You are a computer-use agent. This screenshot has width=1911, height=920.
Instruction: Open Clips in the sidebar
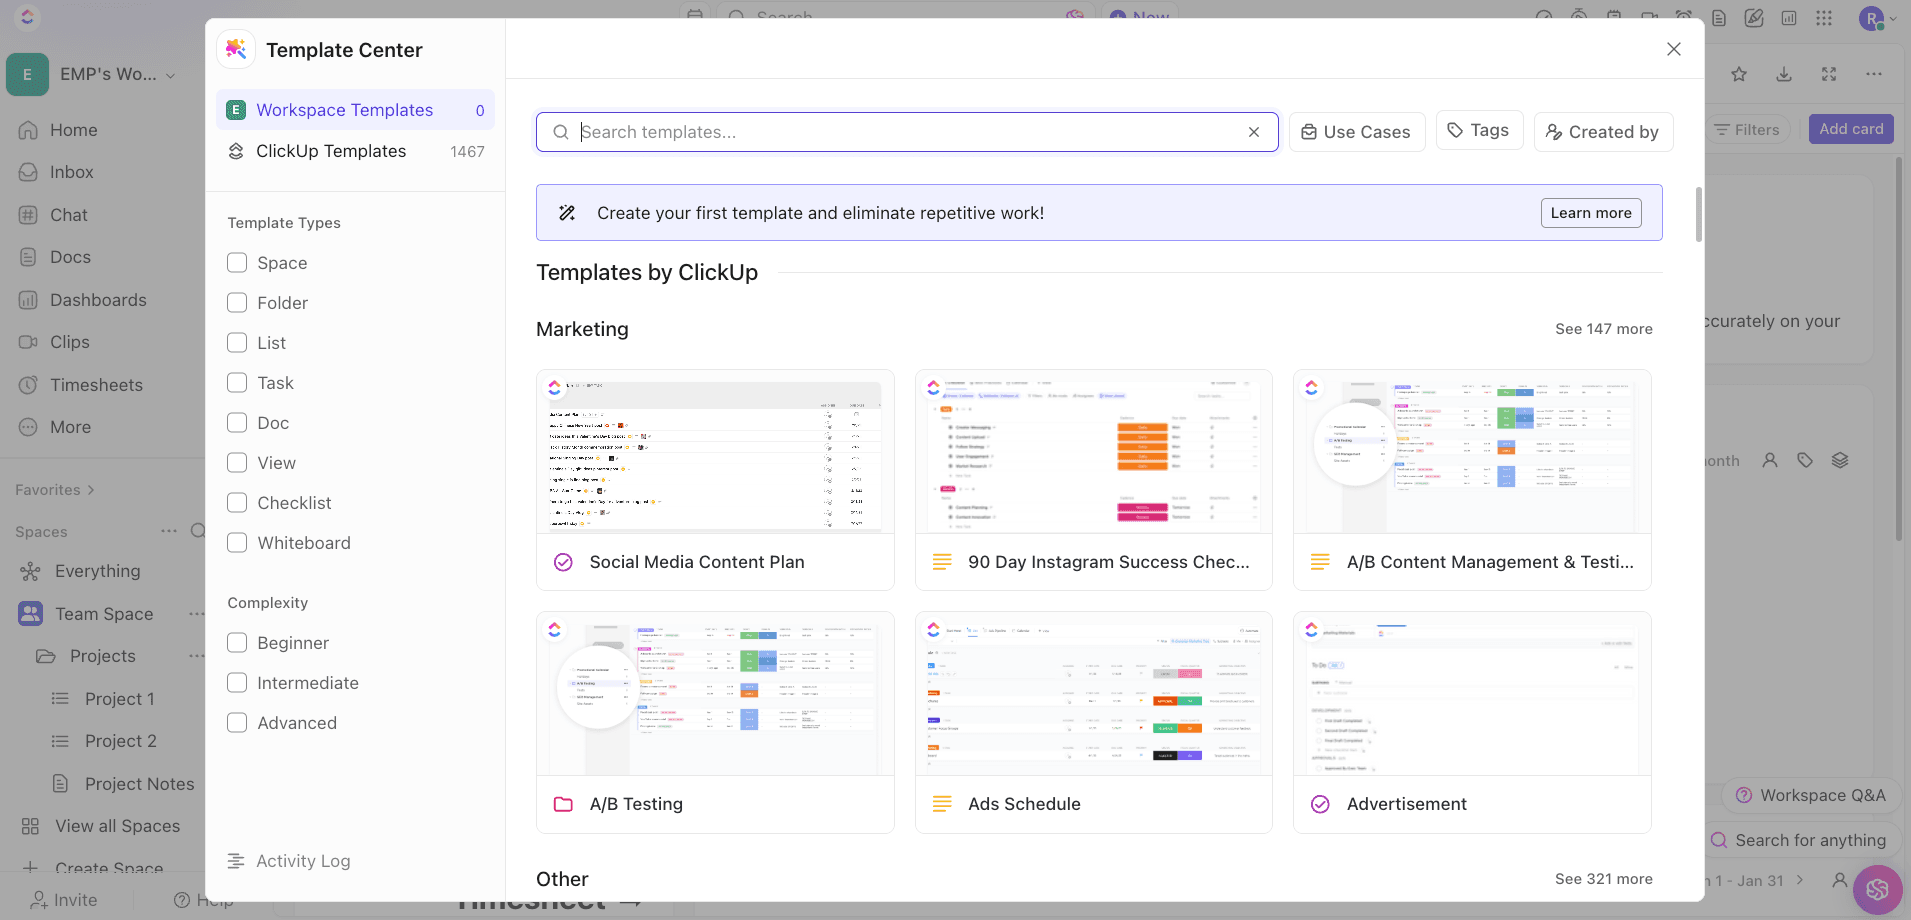(56, 342)
